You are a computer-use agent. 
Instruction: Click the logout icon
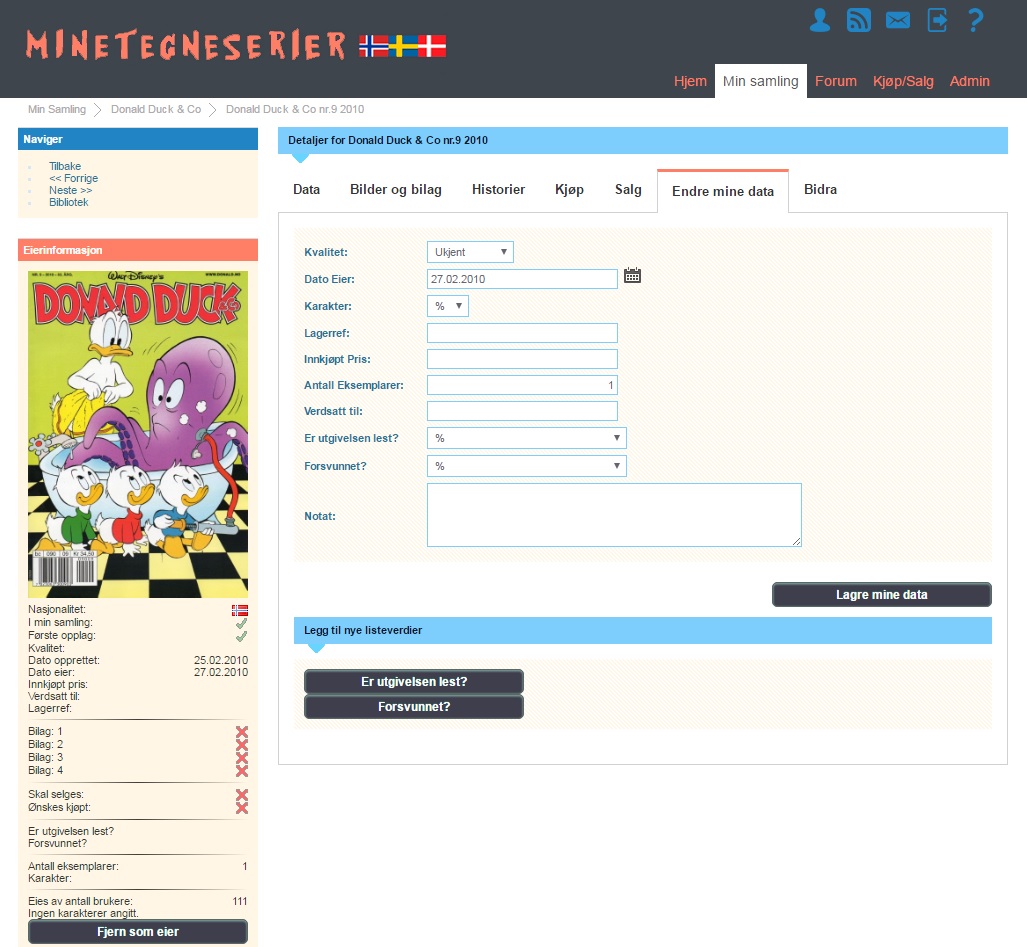(x=937, y=20)
